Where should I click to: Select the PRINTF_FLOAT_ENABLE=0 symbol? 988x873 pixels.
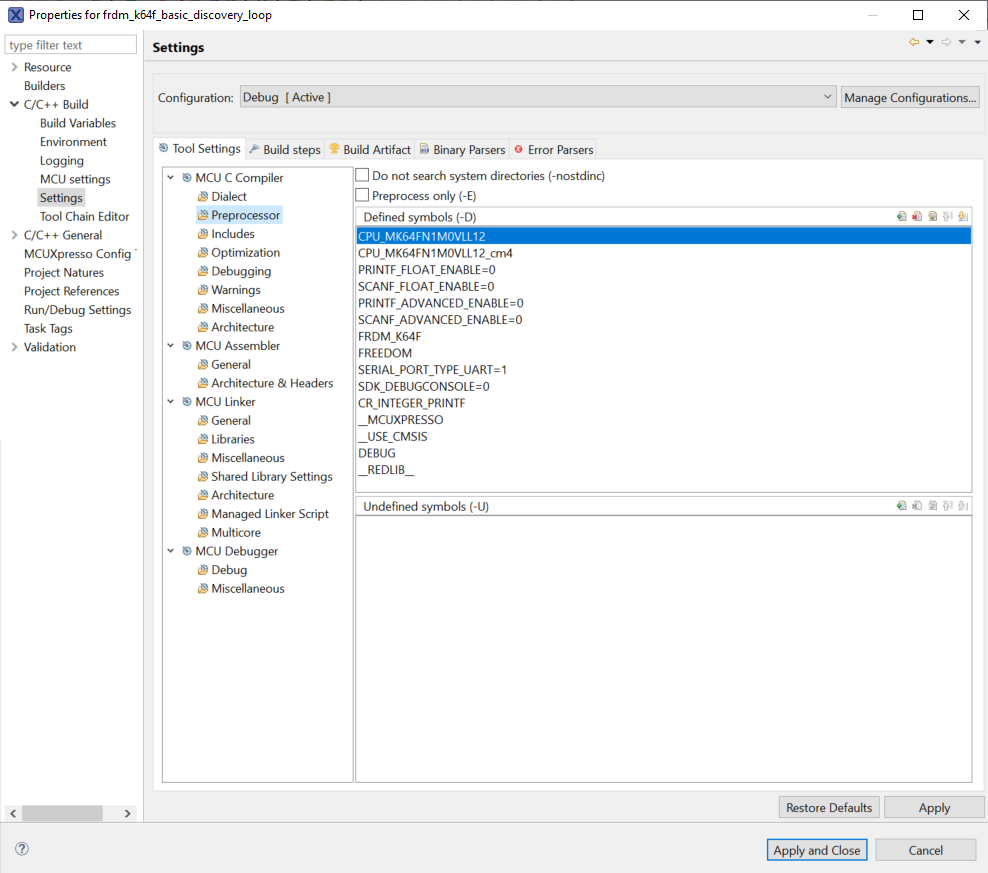(663, 270)
